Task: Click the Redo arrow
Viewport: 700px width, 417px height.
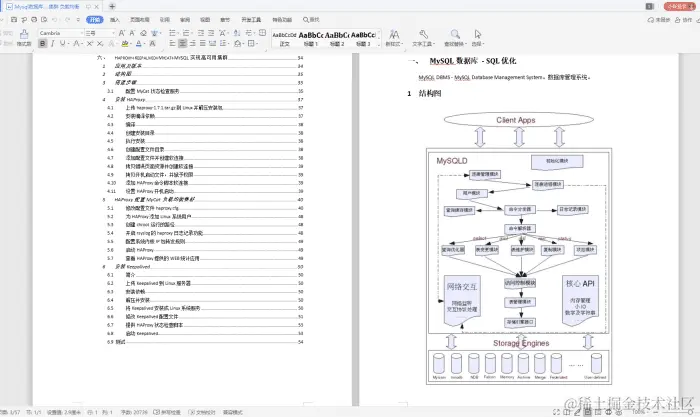Action: (67, 20)
